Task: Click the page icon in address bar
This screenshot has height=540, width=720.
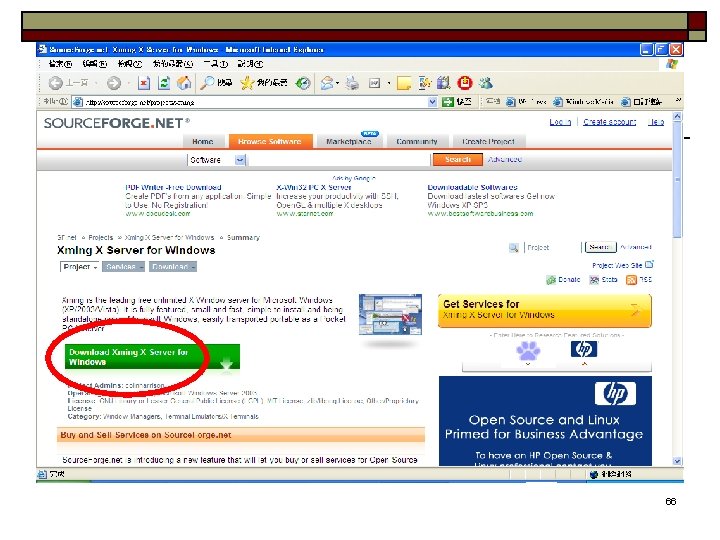Action: pos(78,102)
